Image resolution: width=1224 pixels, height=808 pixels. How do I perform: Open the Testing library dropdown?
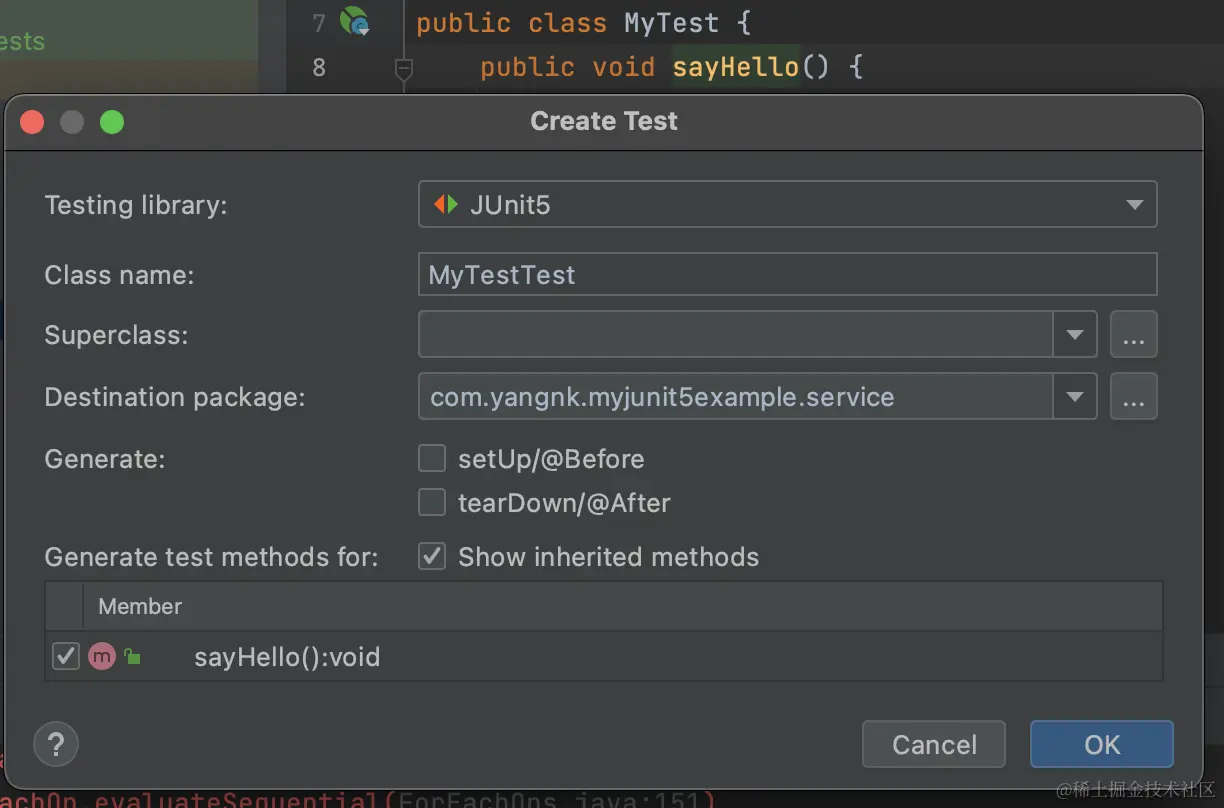787,205
